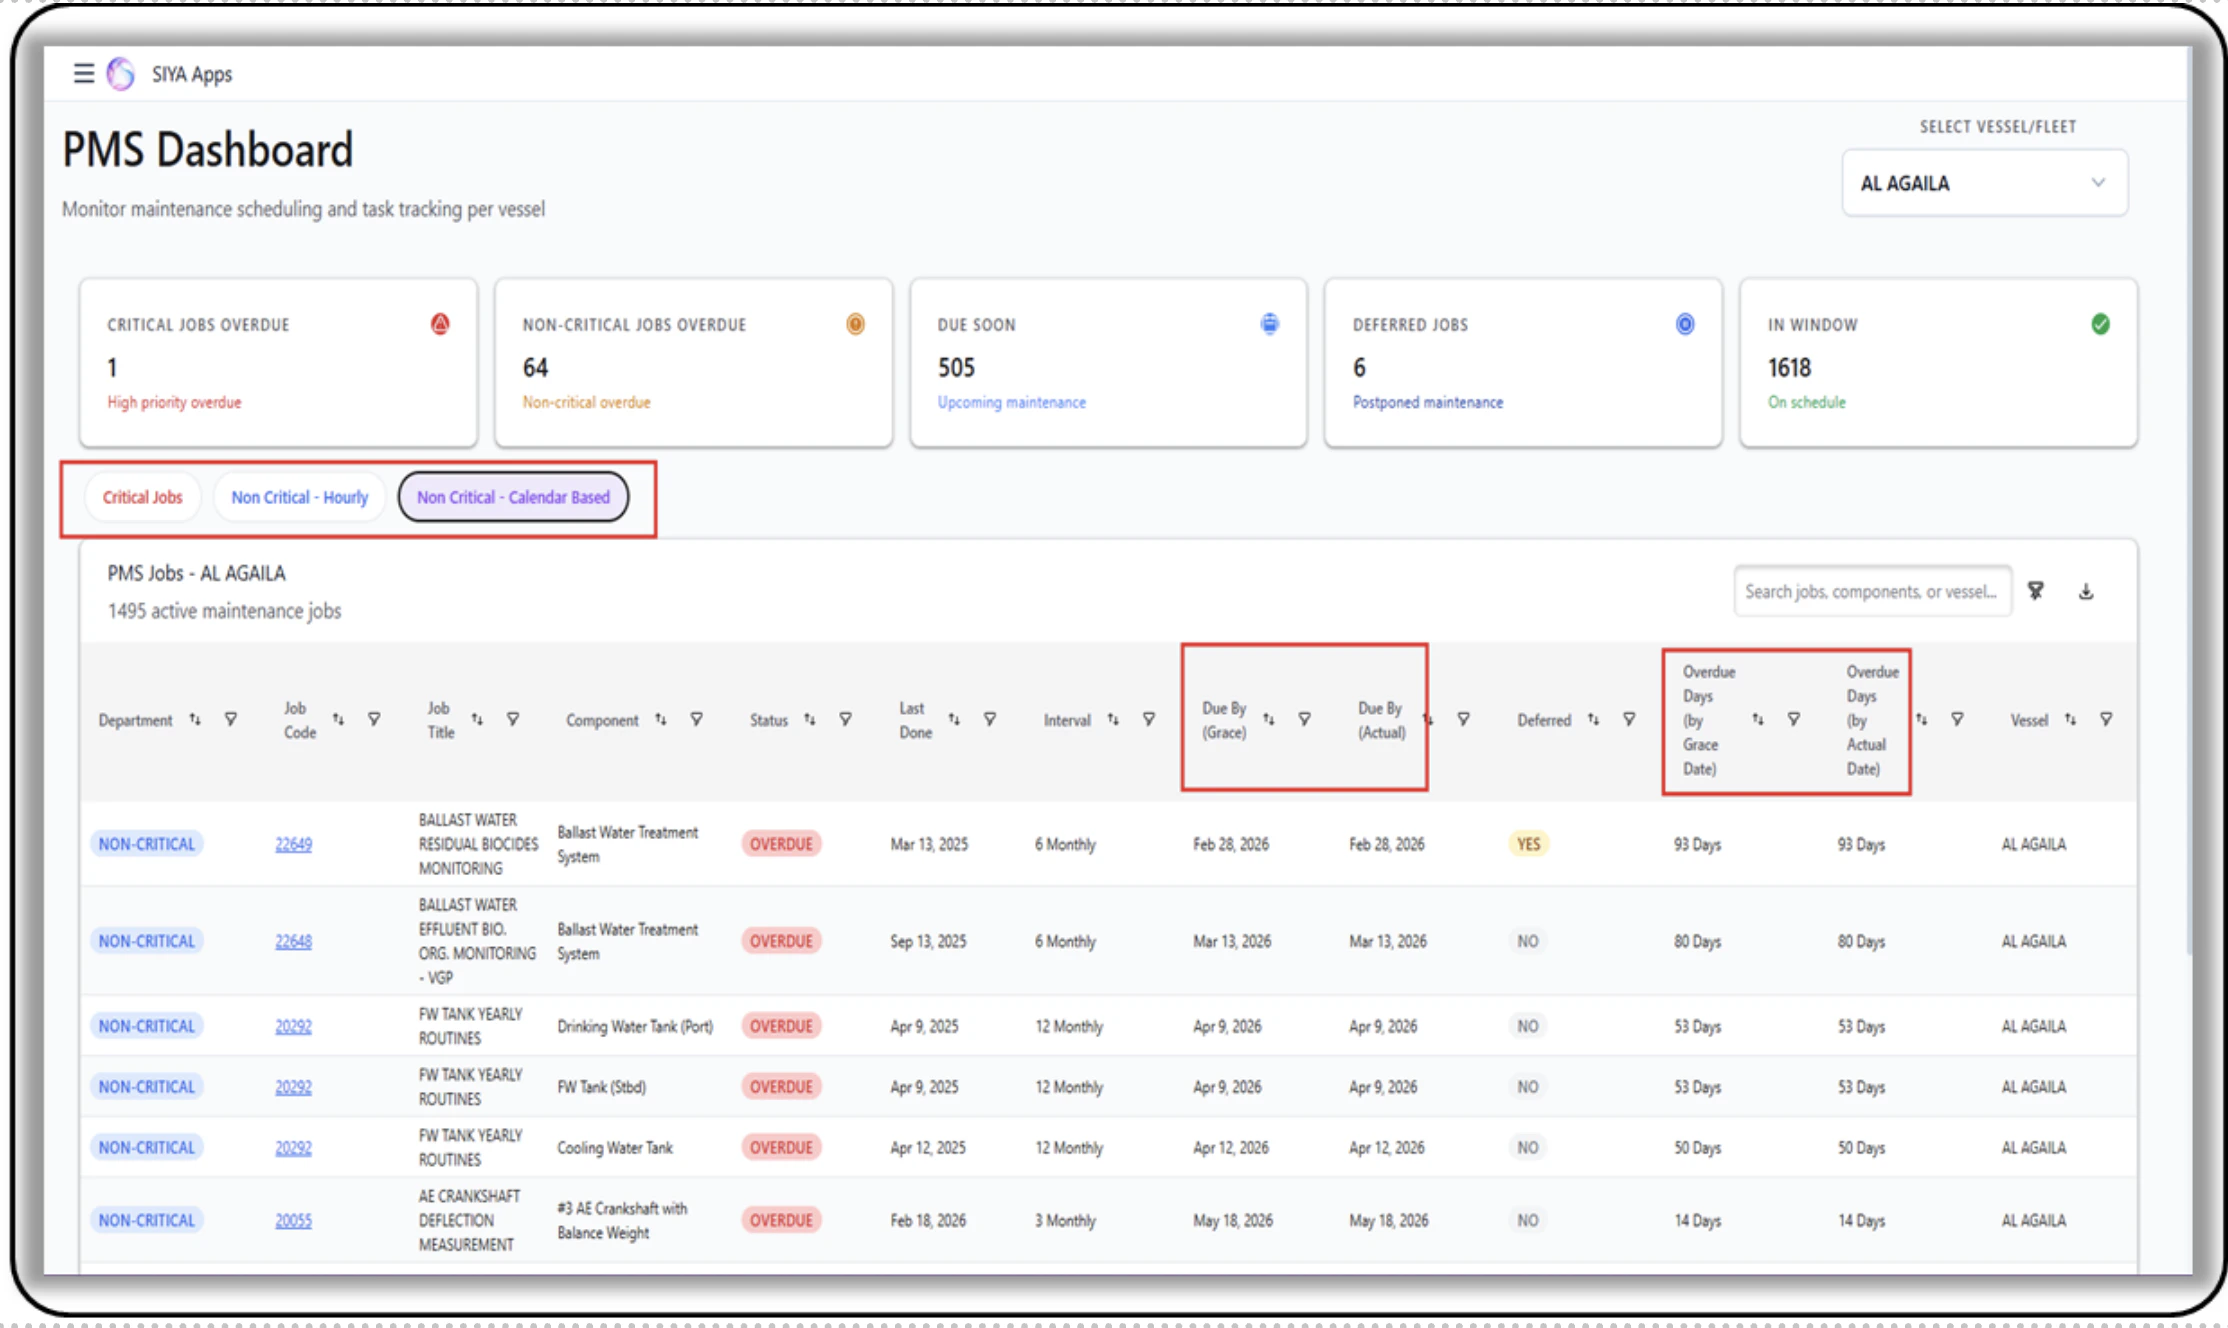Click the page vertical scrollbar
The image size is (2228, 1328).
[2188, 500]
